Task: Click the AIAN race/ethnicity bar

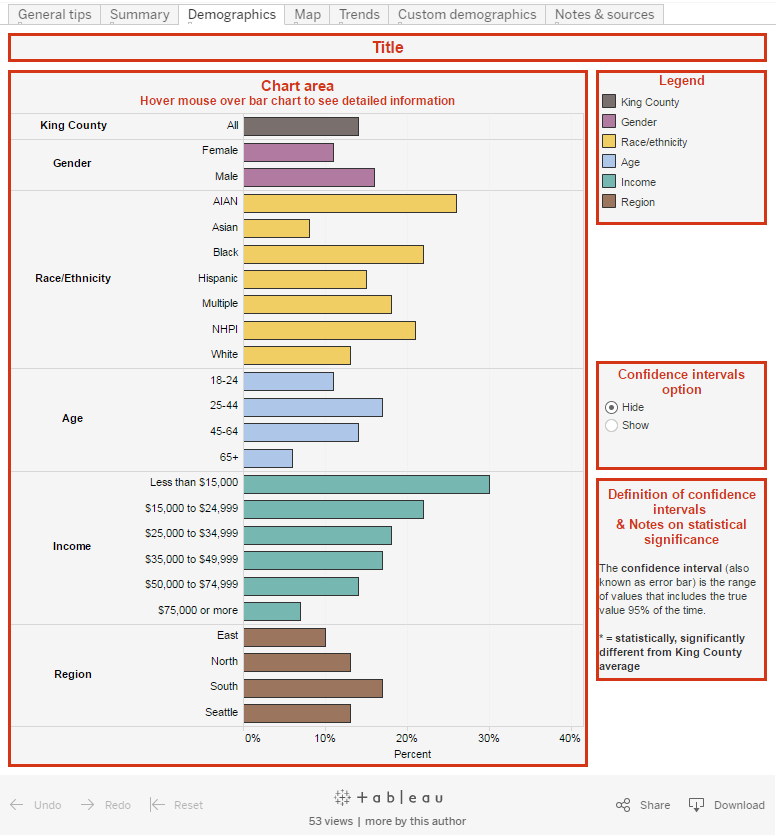Action: pos(349,203)
